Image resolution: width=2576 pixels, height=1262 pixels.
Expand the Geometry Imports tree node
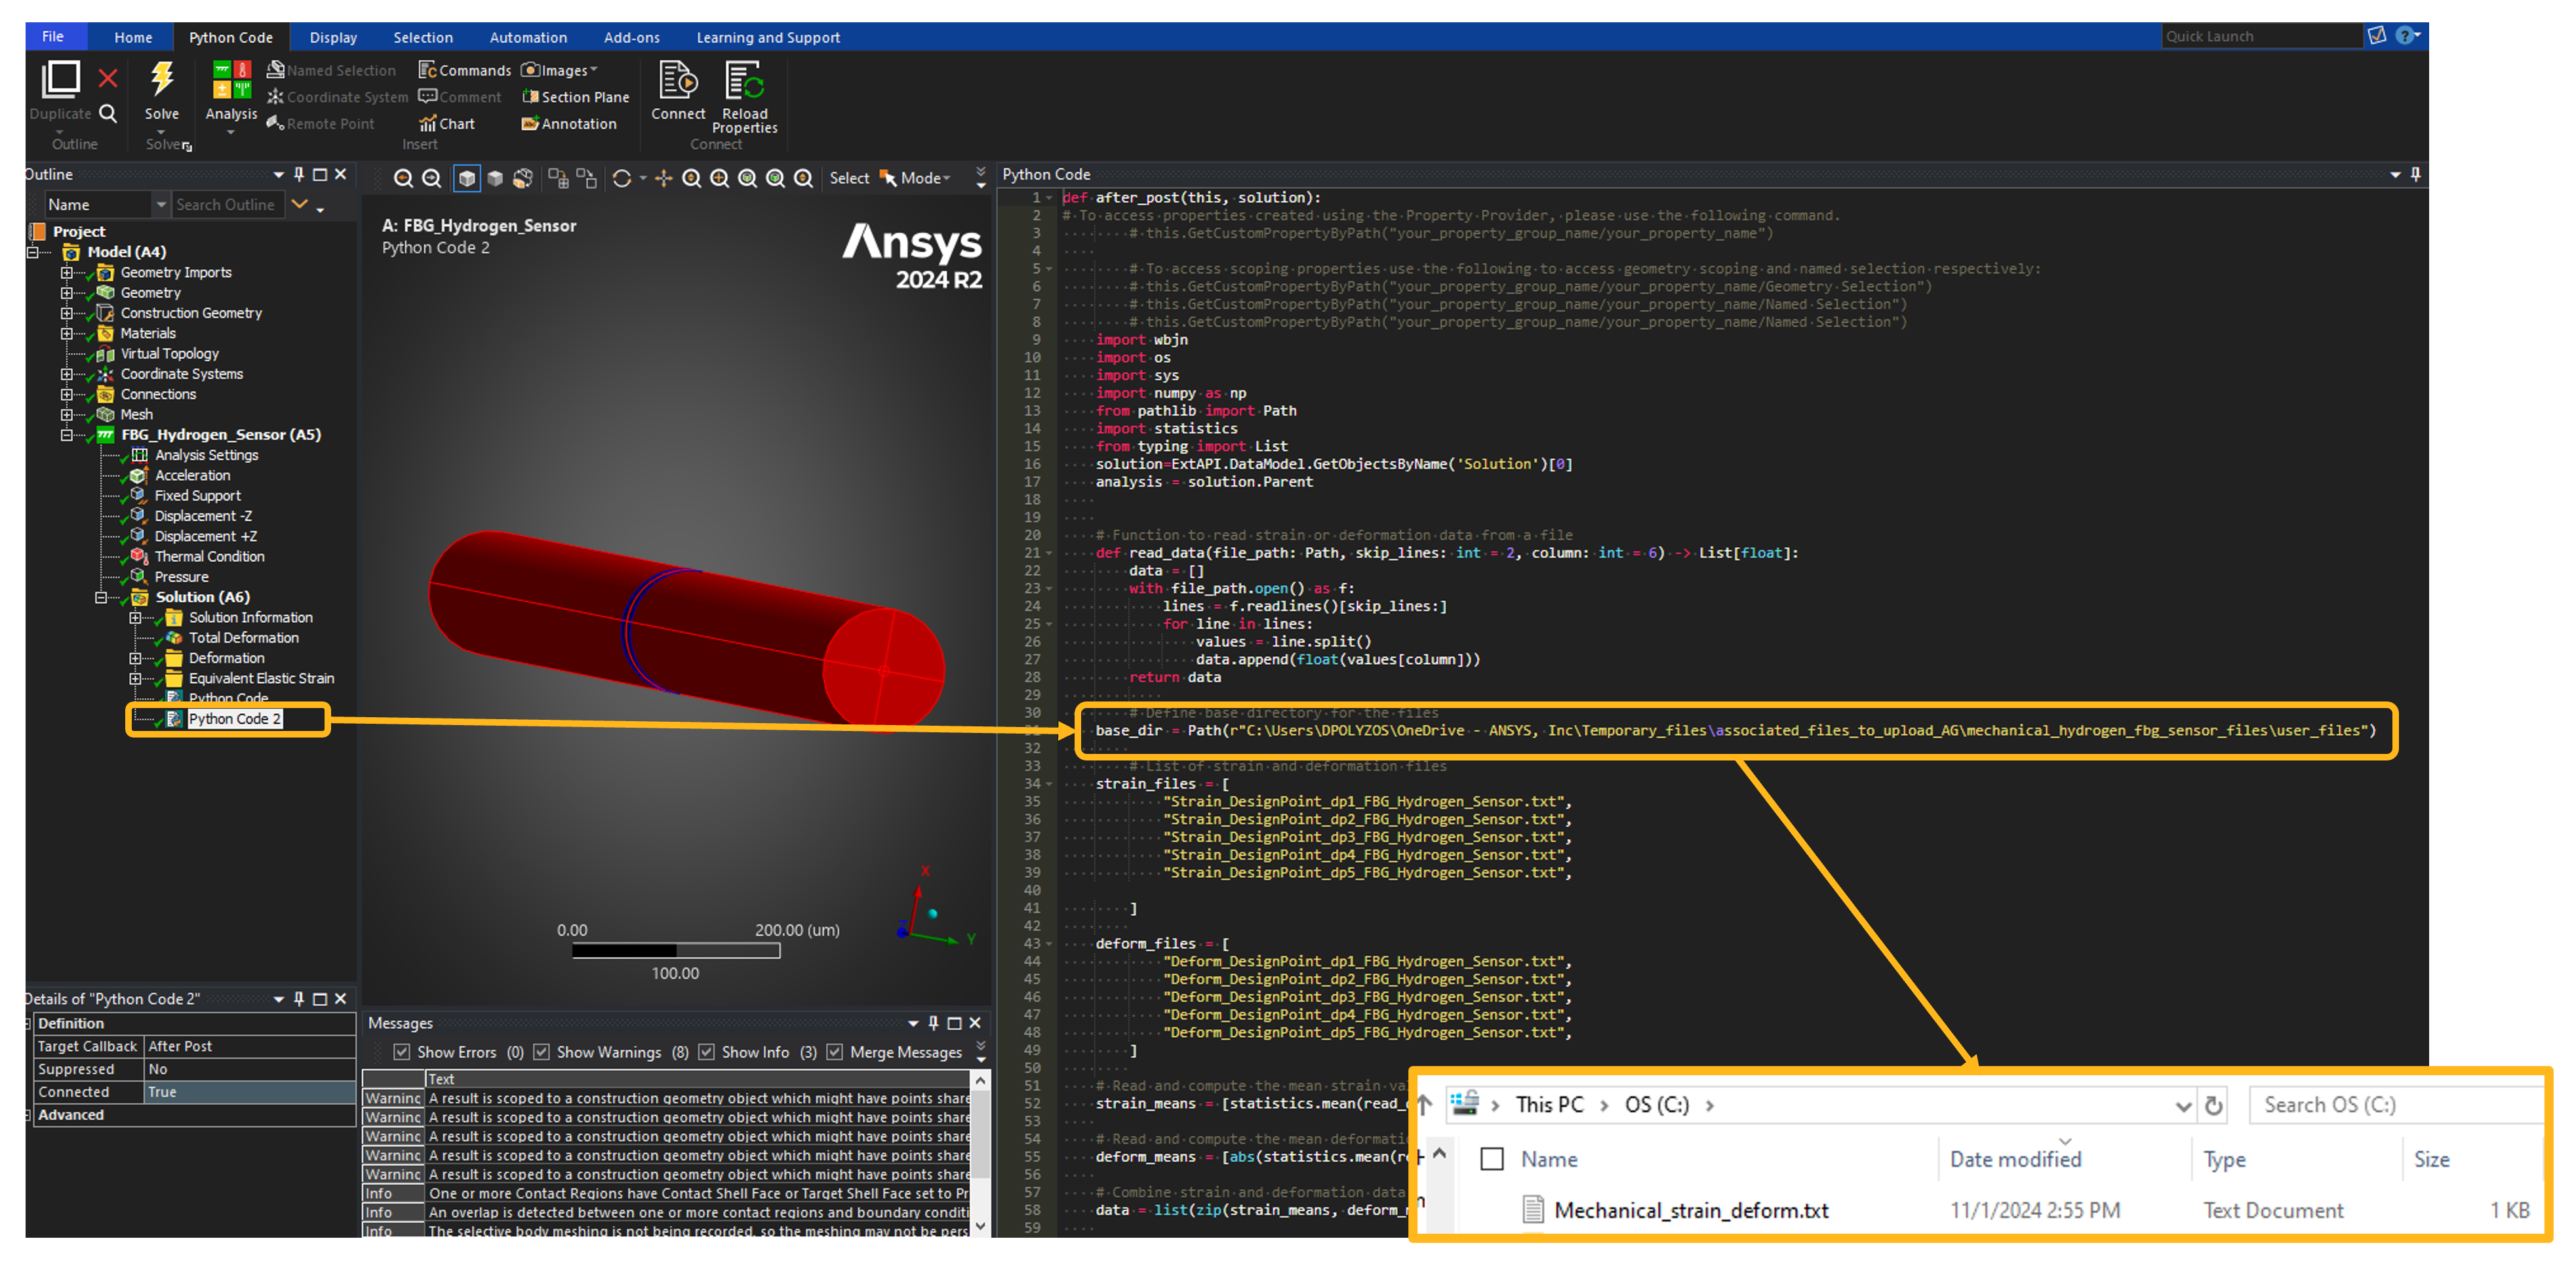point(66,272)
